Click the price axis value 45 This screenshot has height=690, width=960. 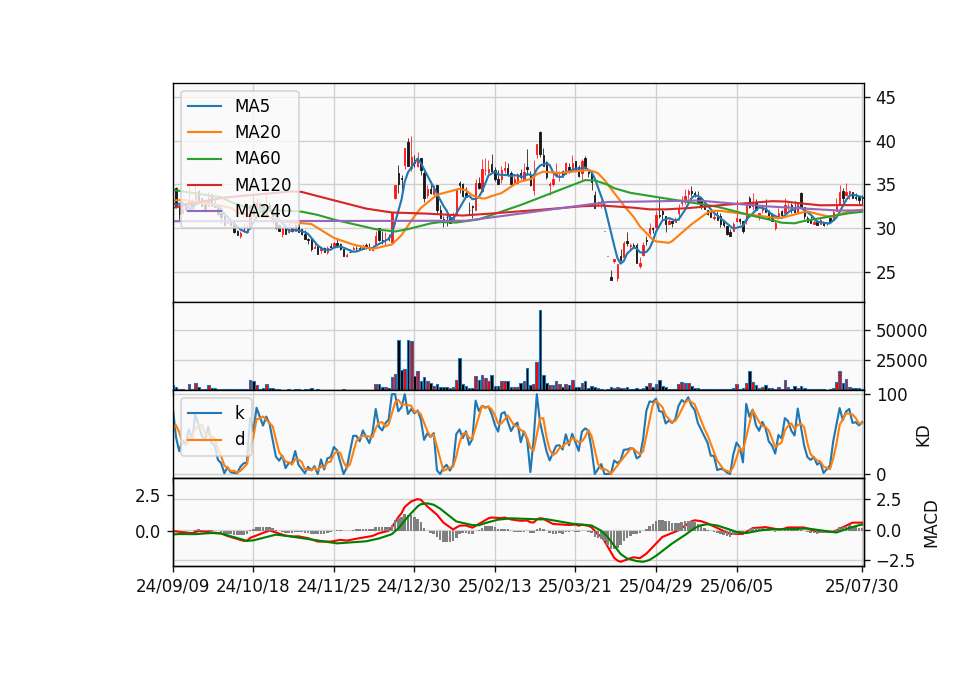coord(885,98)
